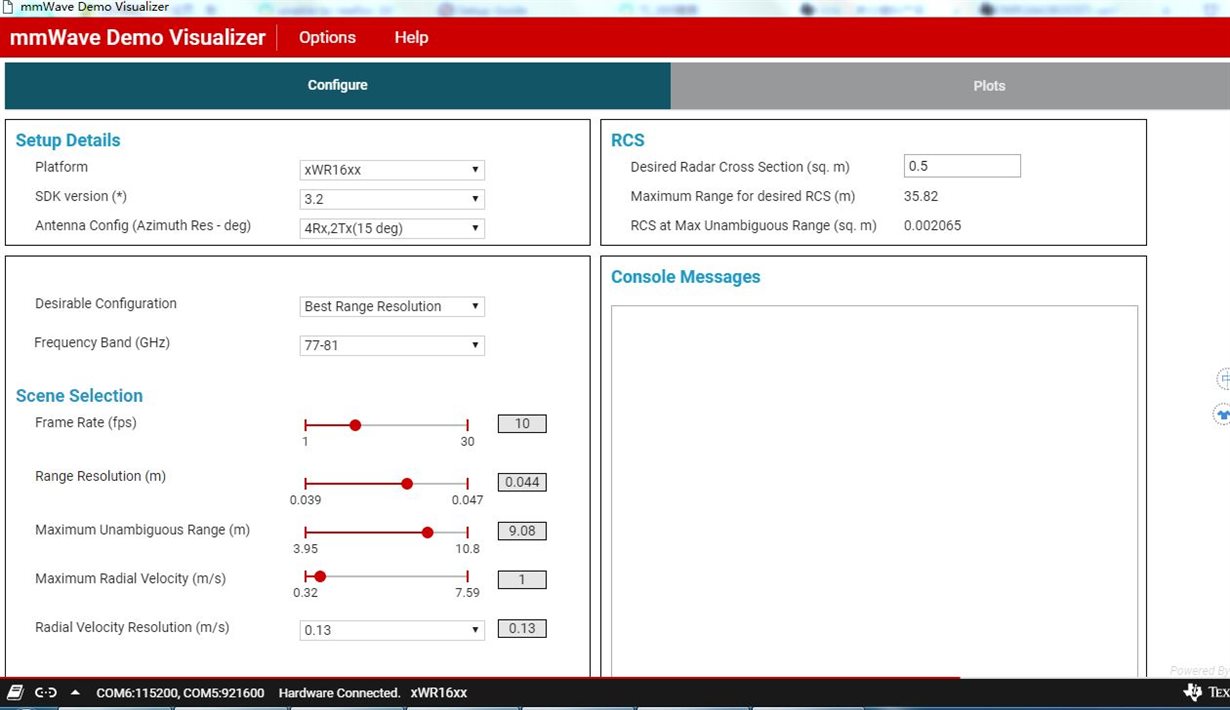This screenshot has width=1230, height=710.
Task: Open the Help menu
Action: [411, 38]
